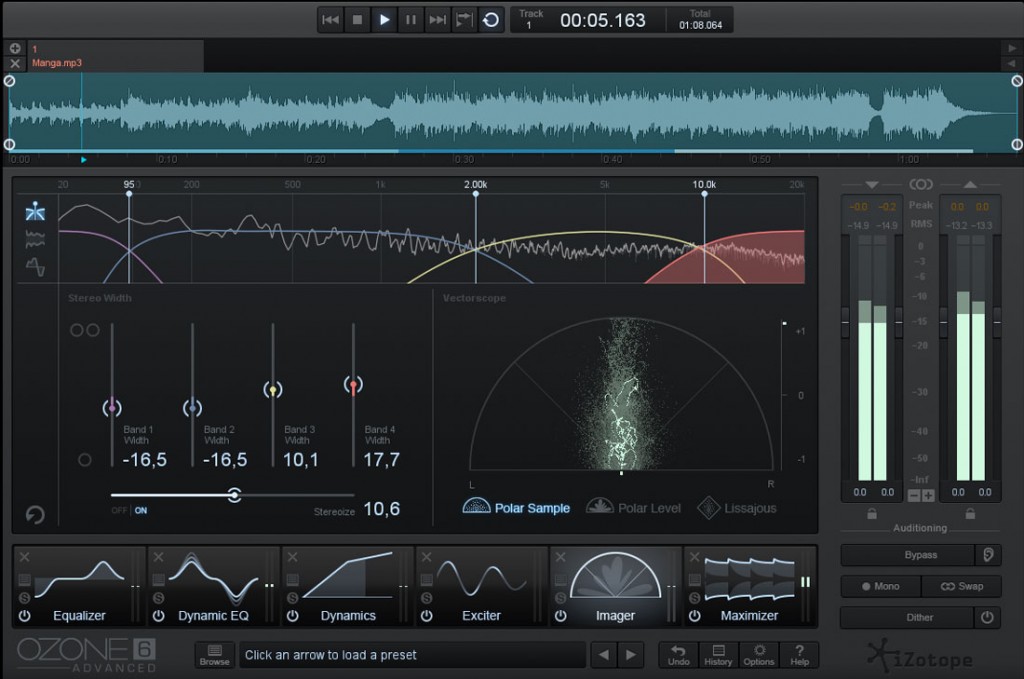Pause the audio playback
The width and height of the screenshot is (1024, 679).
[x=411, y=20]
